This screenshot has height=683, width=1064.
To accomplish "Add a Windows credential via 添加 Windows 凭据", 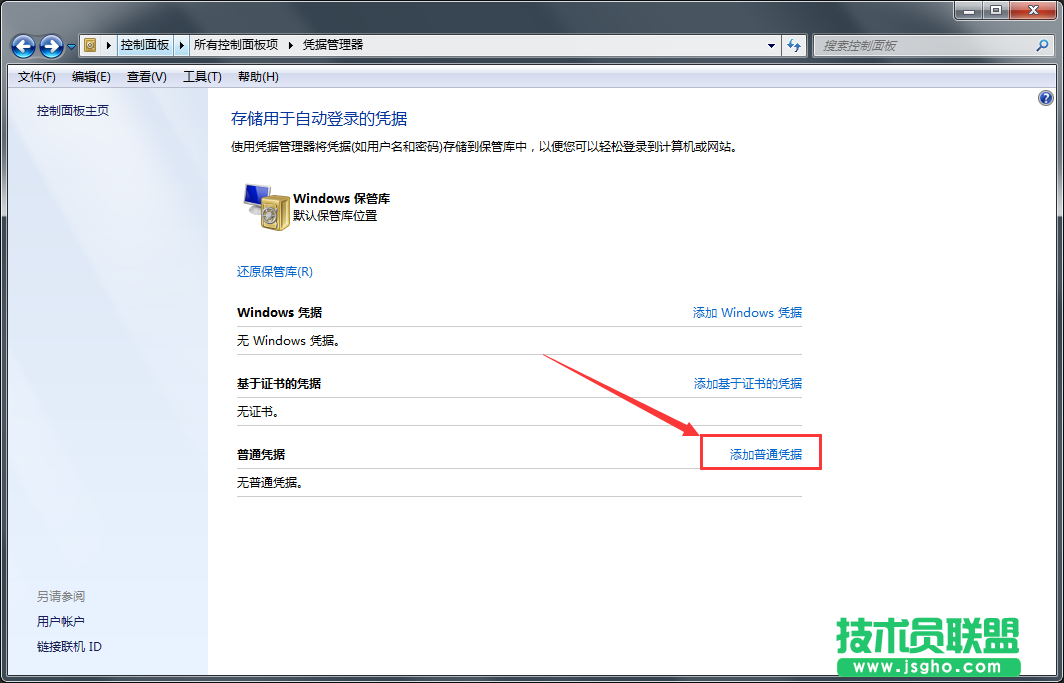I will pos(746,312).
